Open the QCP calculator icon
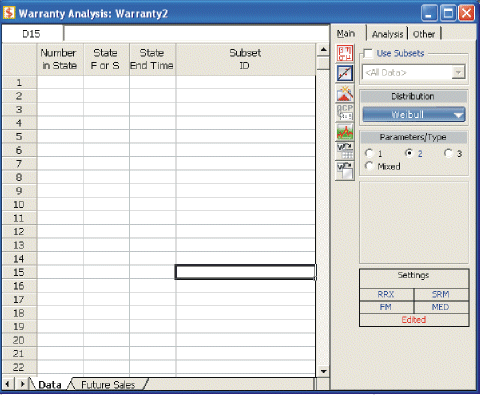Viewport: 480px width, 395px height. pyautogui.click(x=345, y=112)
